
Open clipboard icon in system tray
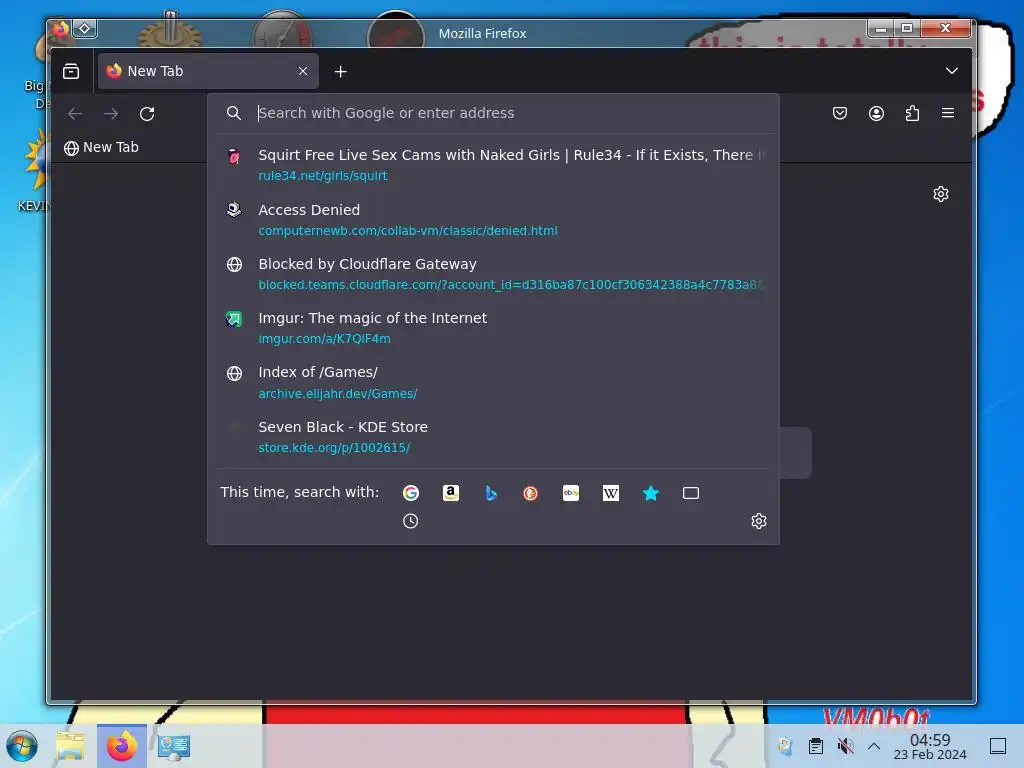[x=816, y=746]
